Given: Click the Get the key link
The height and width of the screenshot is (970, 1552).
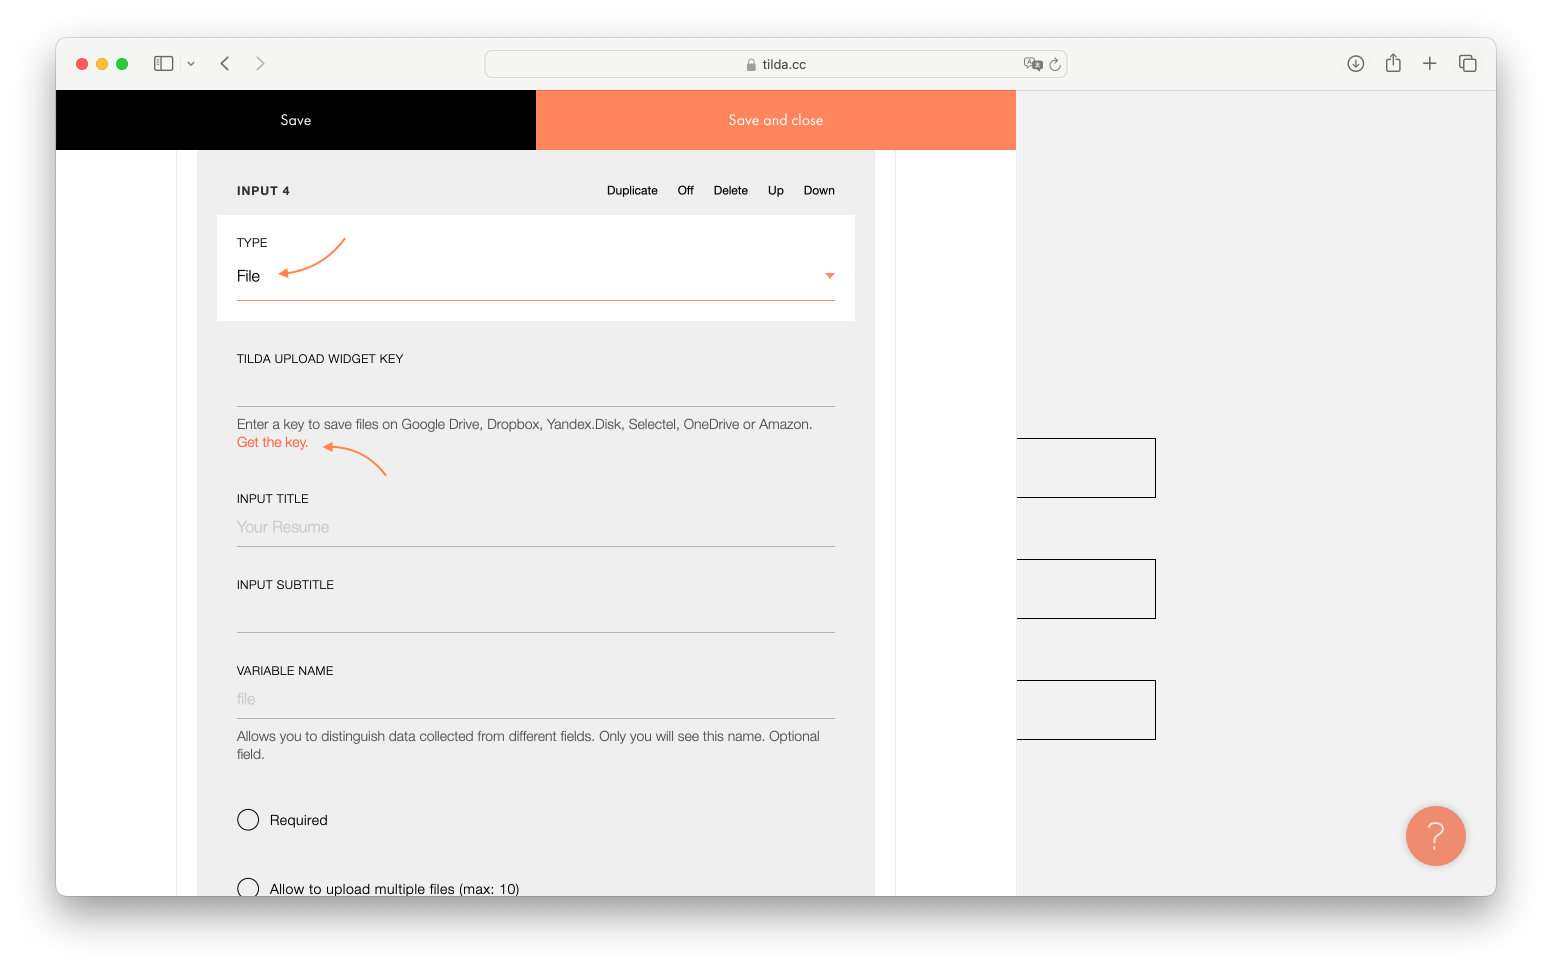Looking at the screenshot, I should (x=271, y=441).
